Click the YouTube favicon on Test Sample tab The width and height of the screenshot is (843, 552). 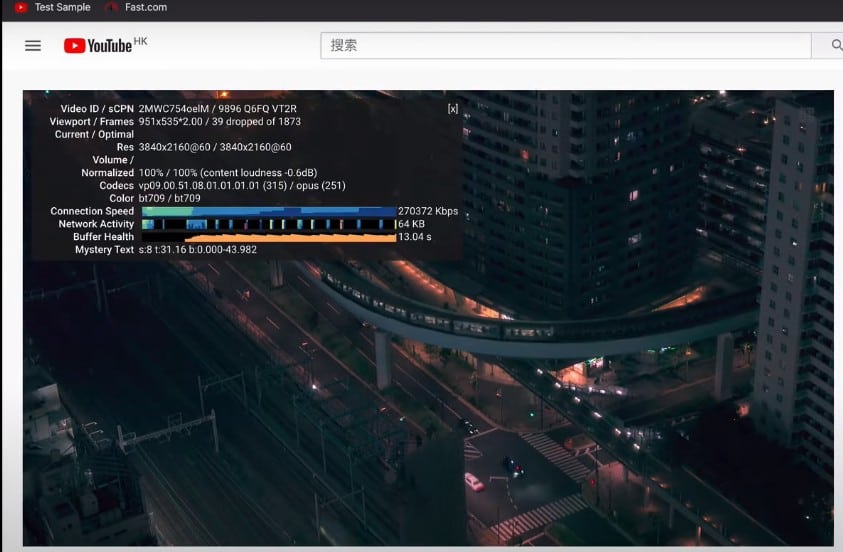[21, 8]
